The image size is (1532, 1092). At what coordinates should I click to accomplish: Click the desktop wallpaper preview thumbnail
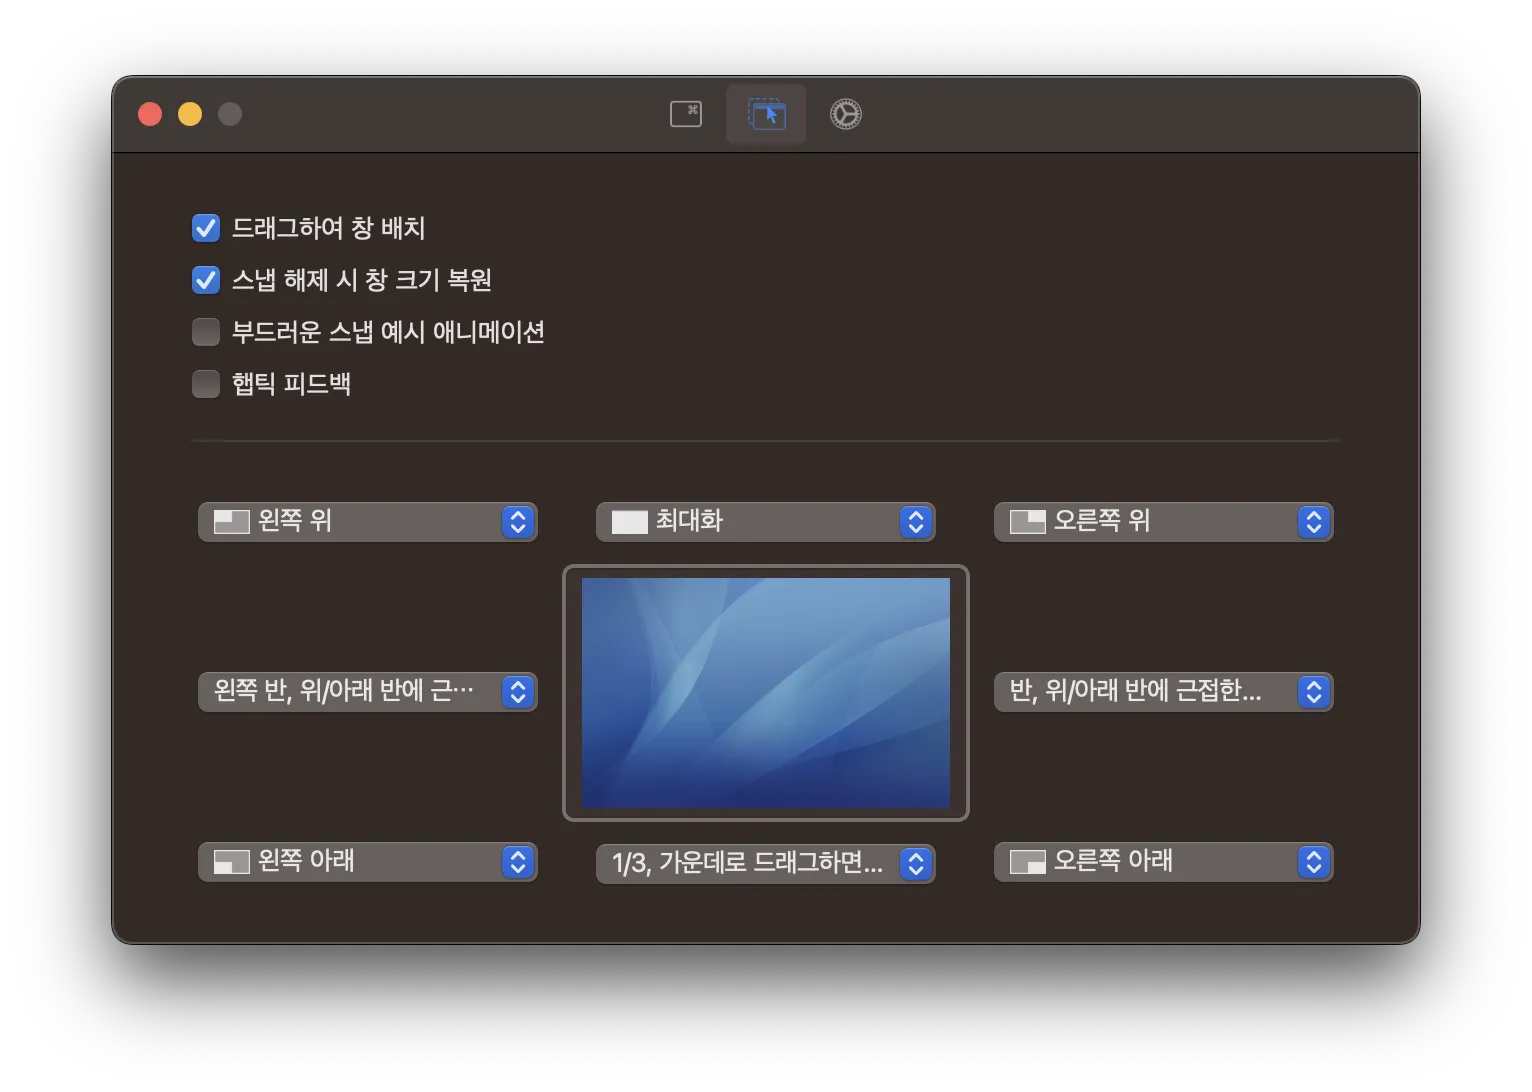coord(766,693)
